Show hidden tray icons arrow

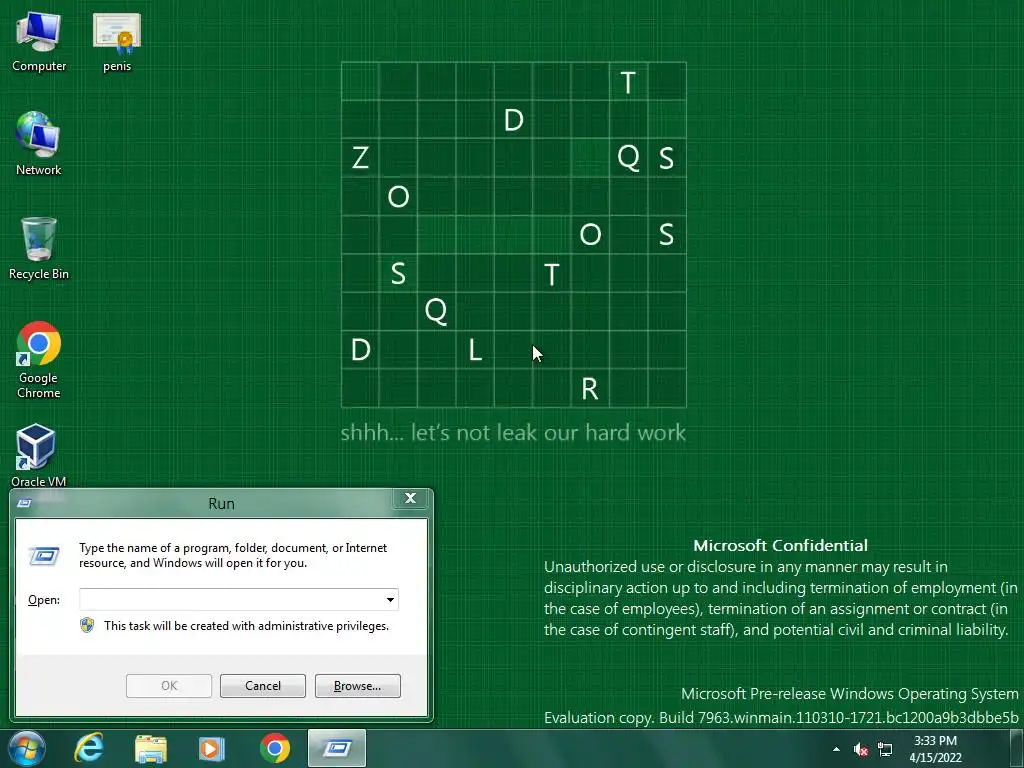(x=837, y=749)
